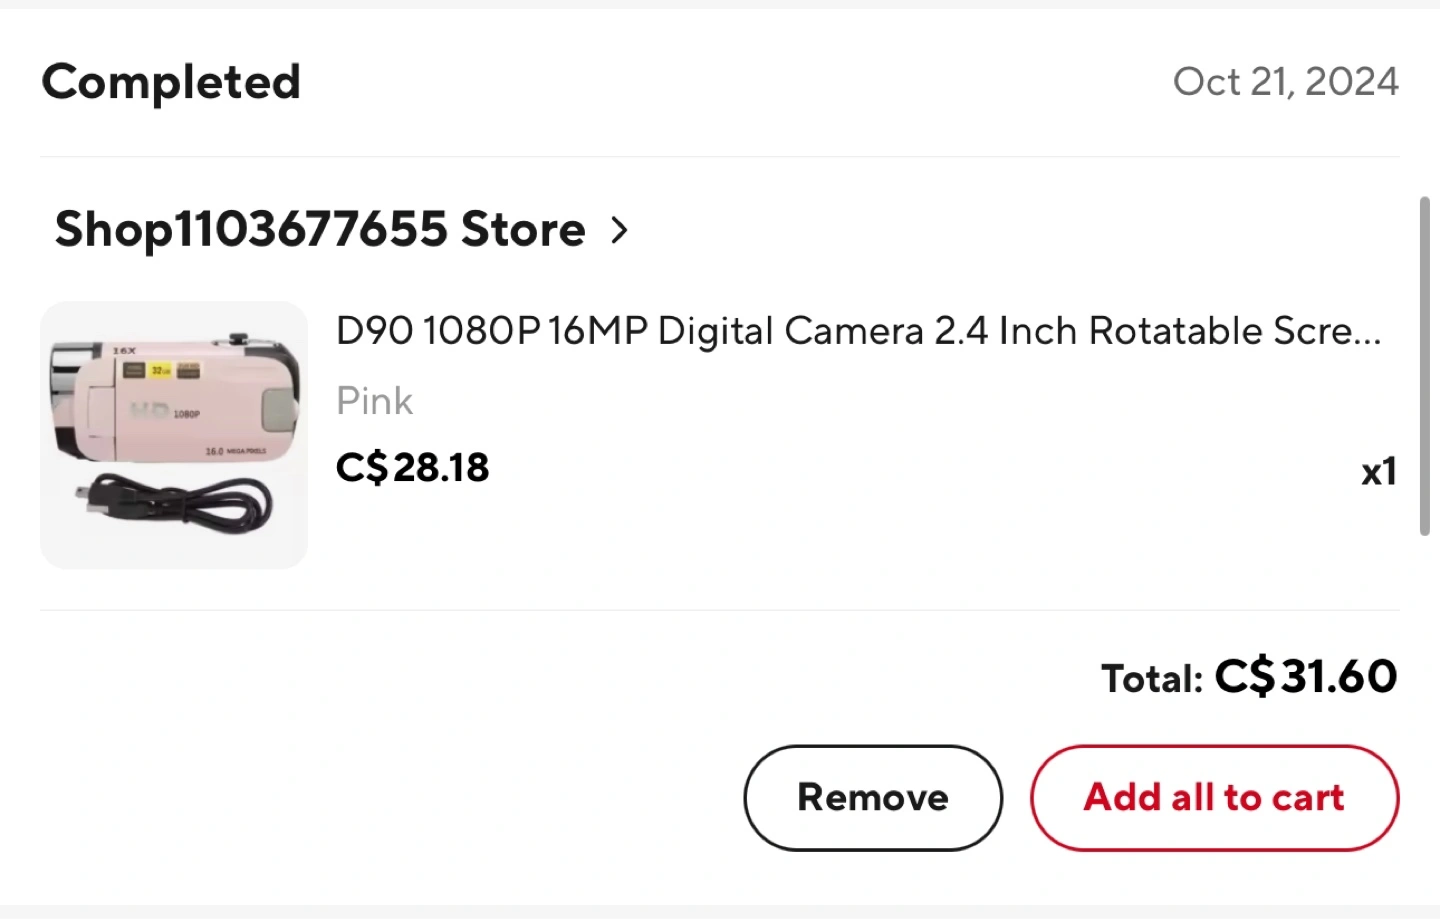Image resolution: width=1440 pixels, height=919 pixels.
Task: Click the Total: label
Action: [x=1152, y=679]
